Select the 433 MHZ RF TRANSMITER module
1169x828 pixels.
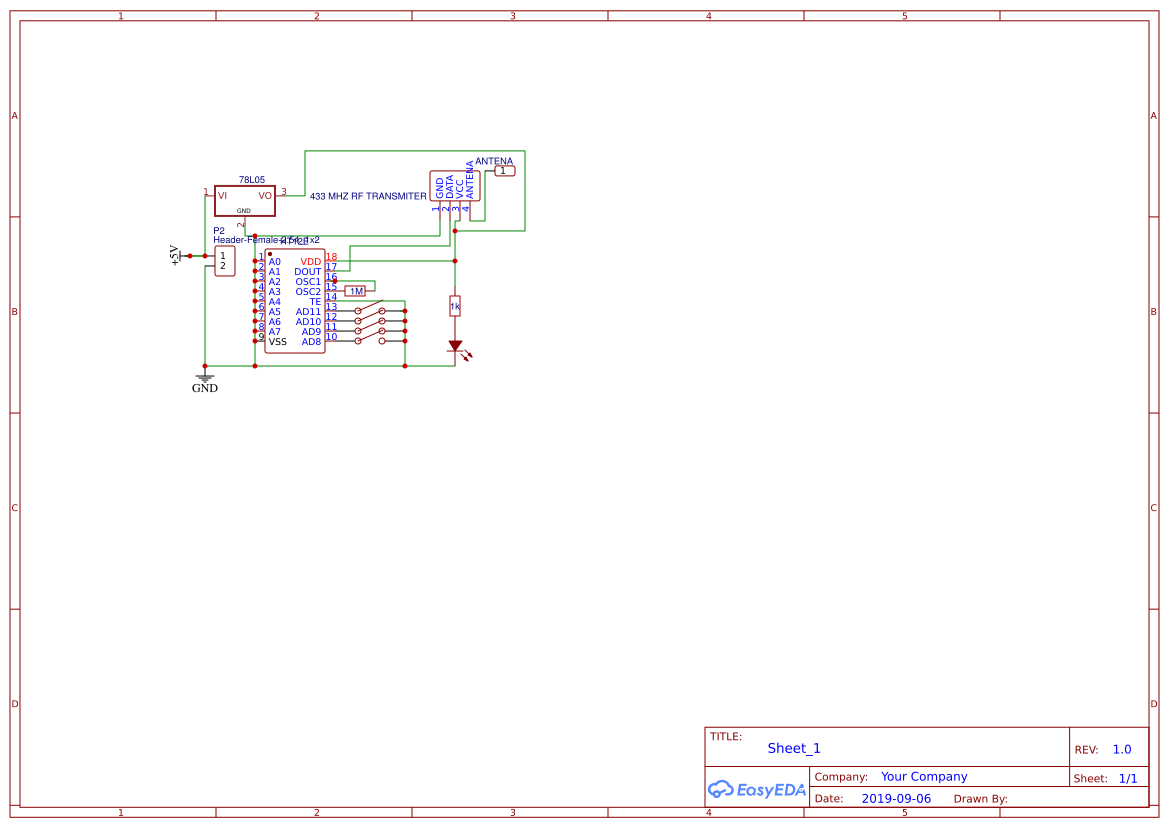(453, 186)
